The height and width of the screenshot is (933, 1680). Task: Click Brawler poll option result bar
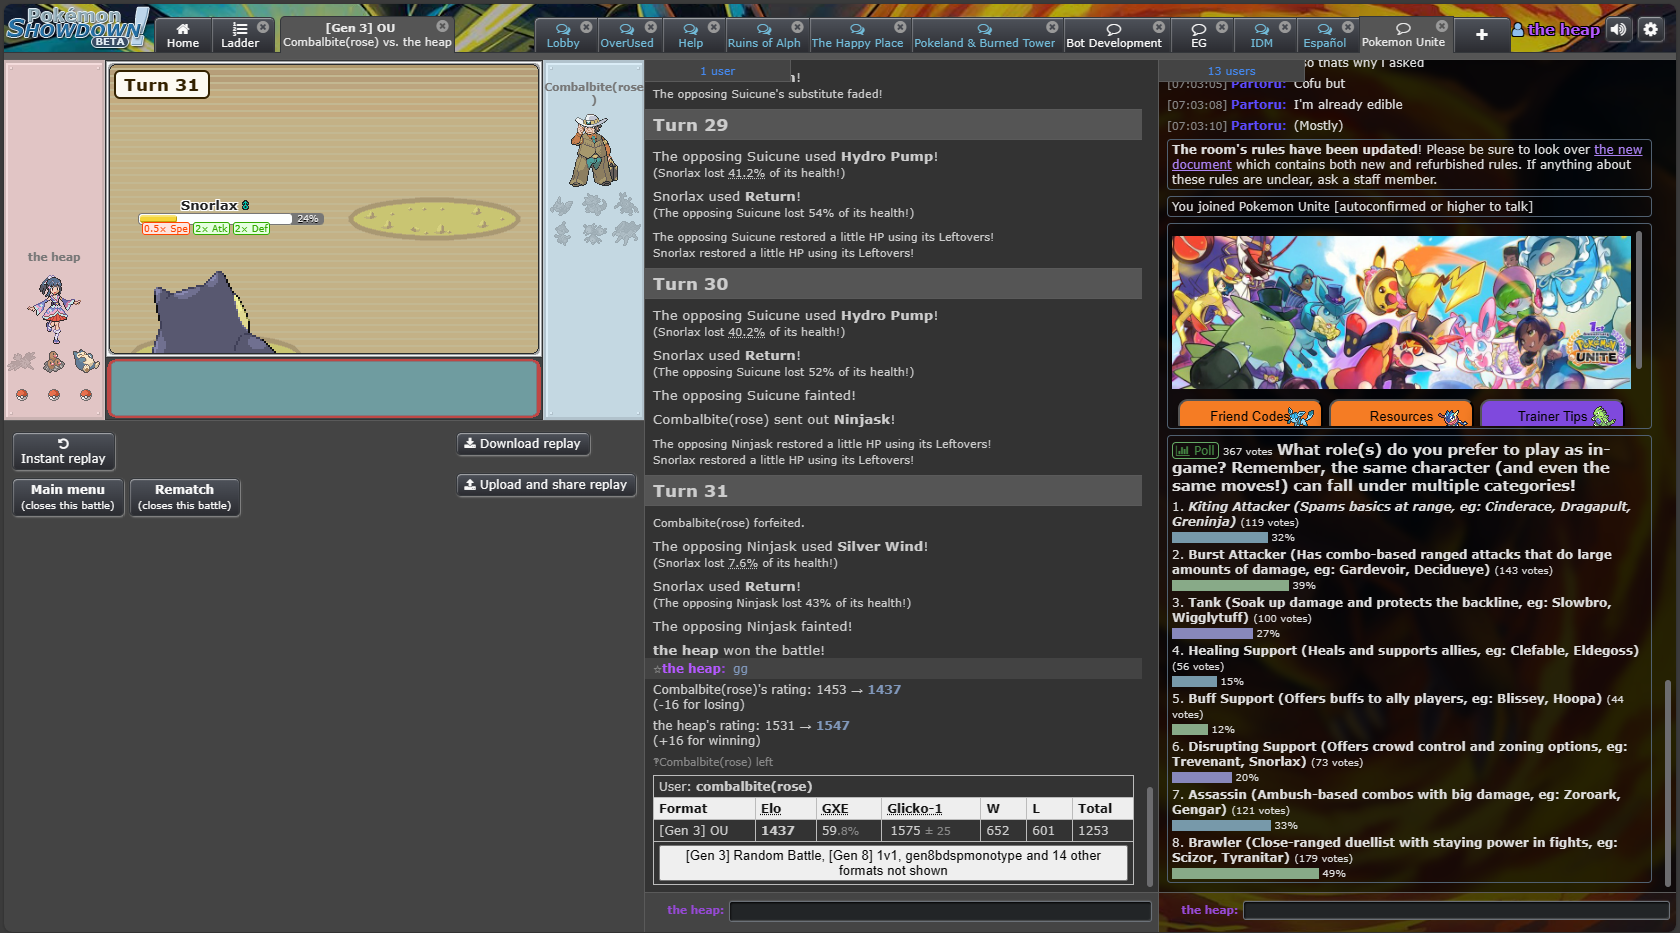pos(1245,874)
